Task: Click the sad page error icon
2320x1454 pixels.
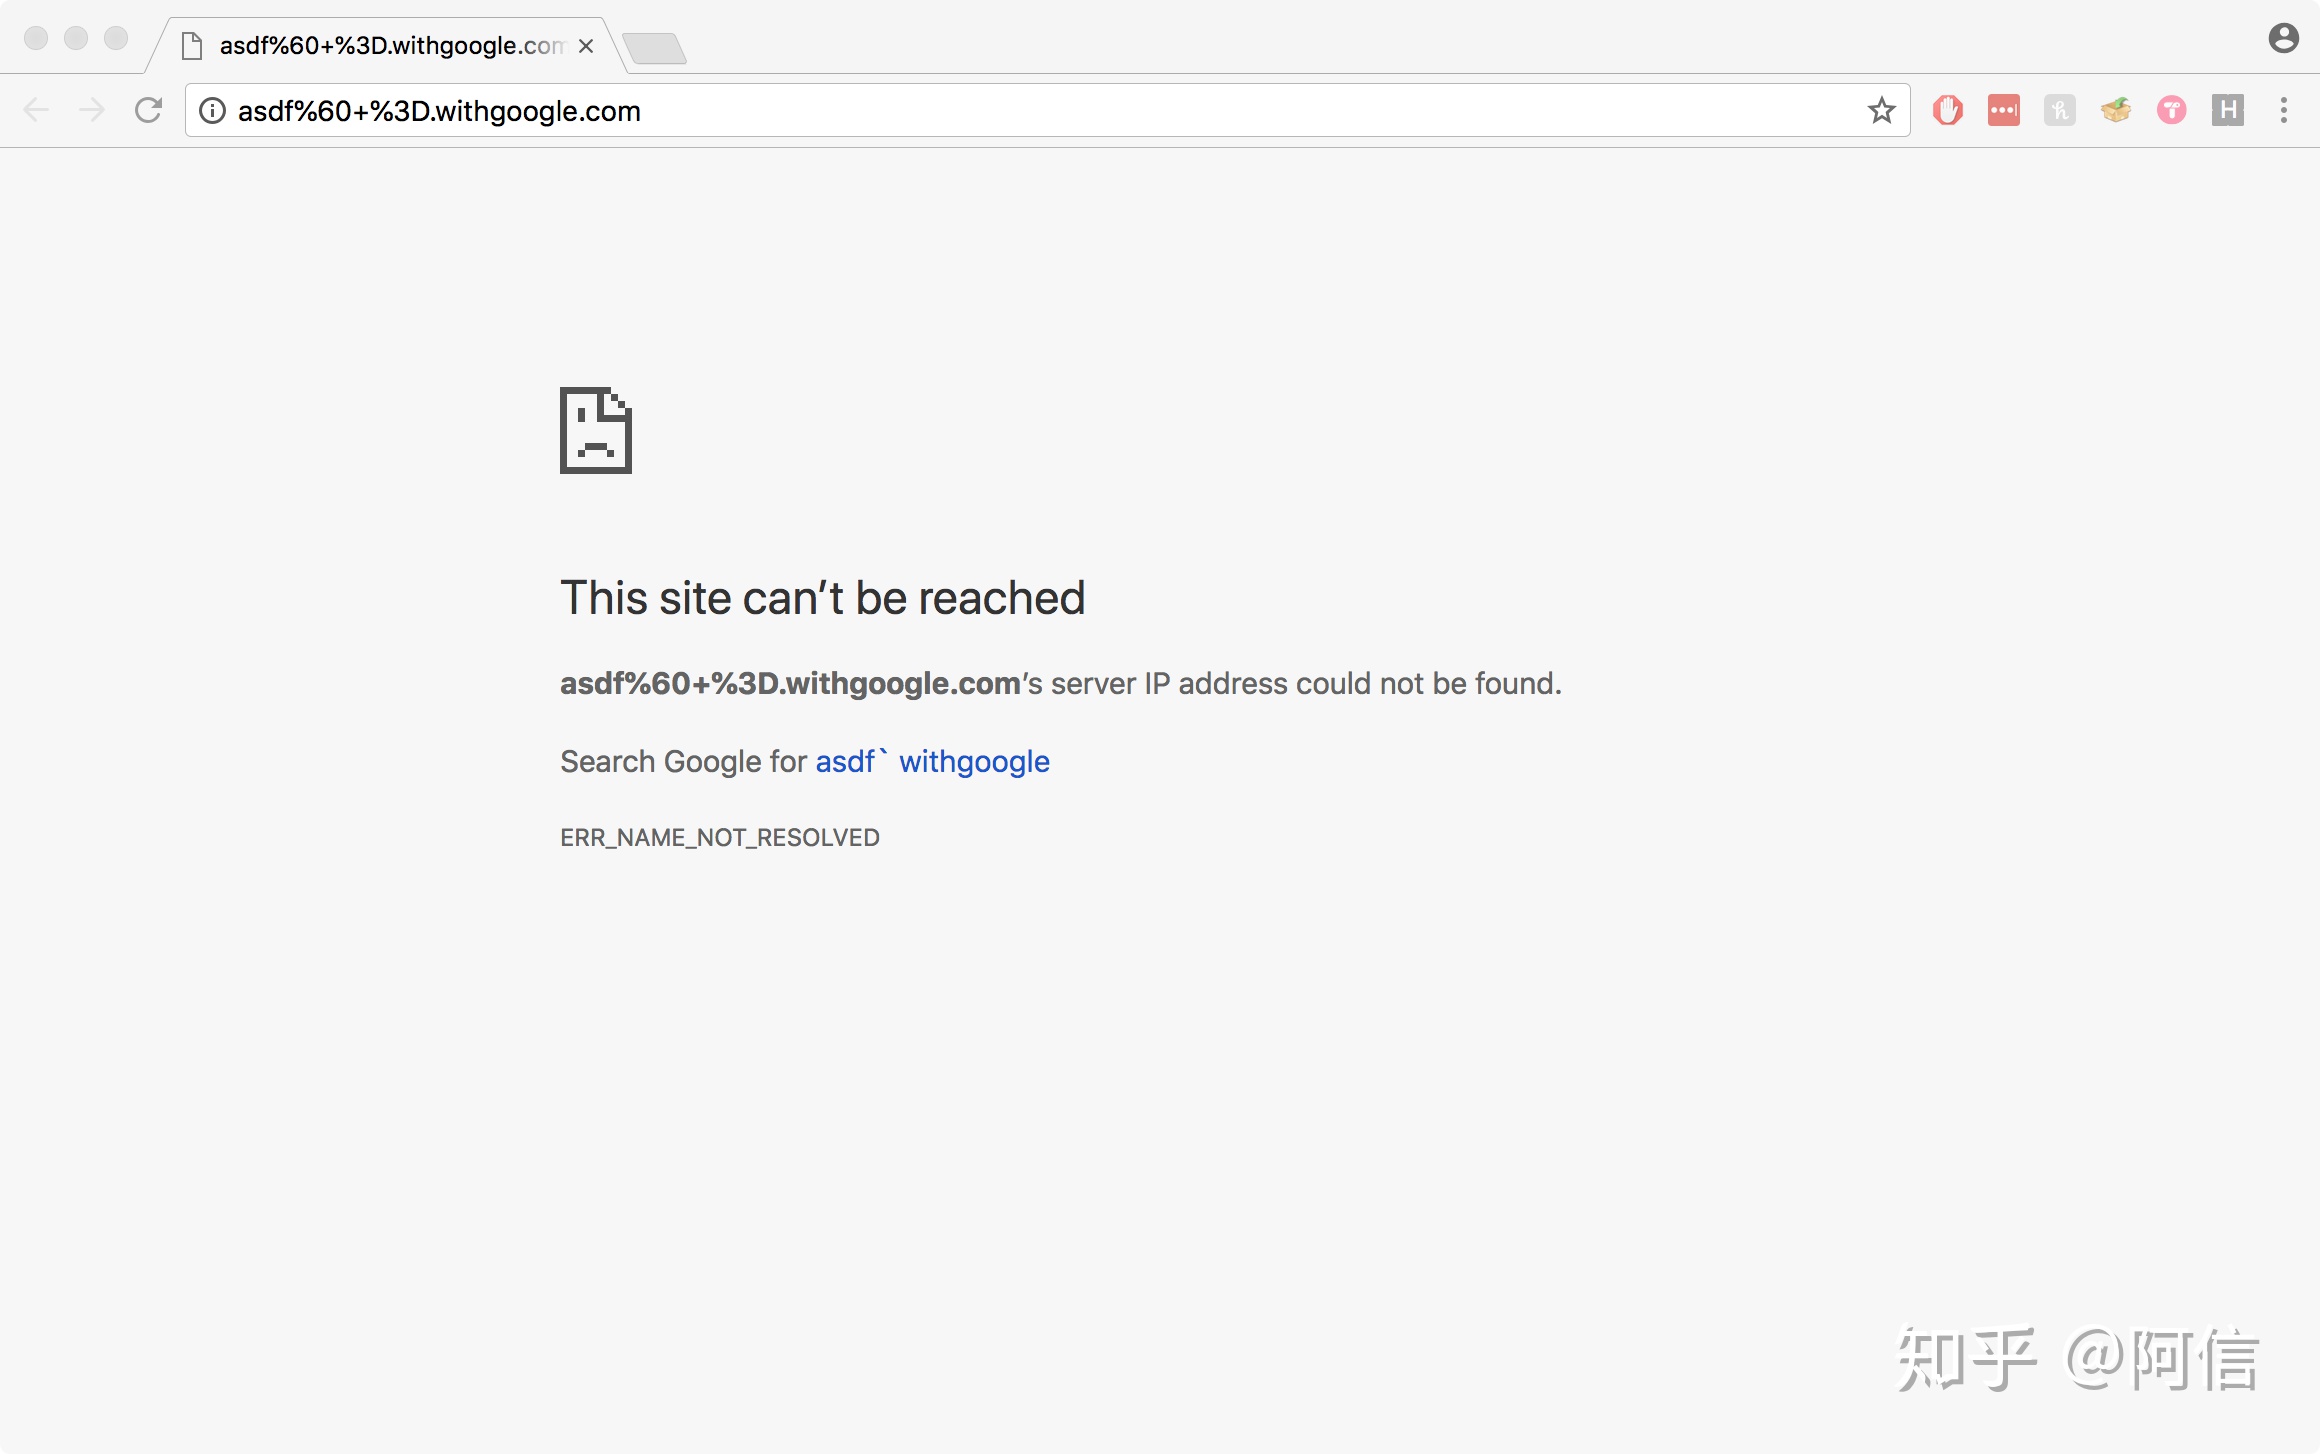Action: tap(596, 430)
